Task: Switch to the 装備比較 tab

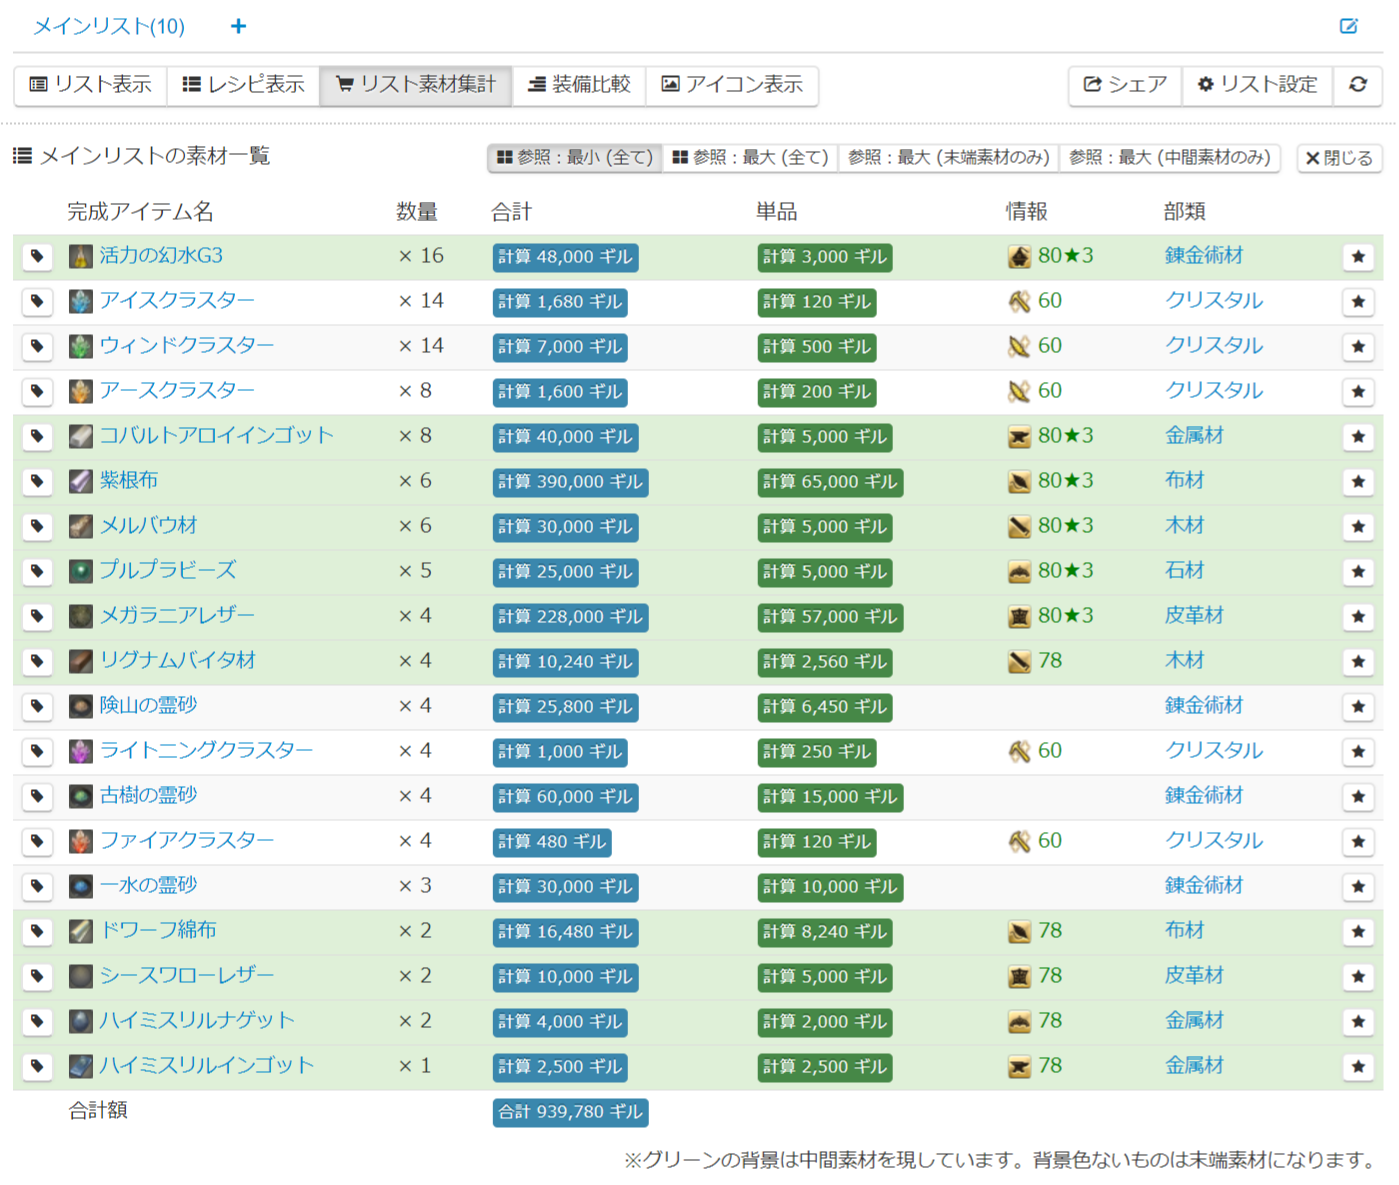Action: pyautogui.click(x=578, y=85)
